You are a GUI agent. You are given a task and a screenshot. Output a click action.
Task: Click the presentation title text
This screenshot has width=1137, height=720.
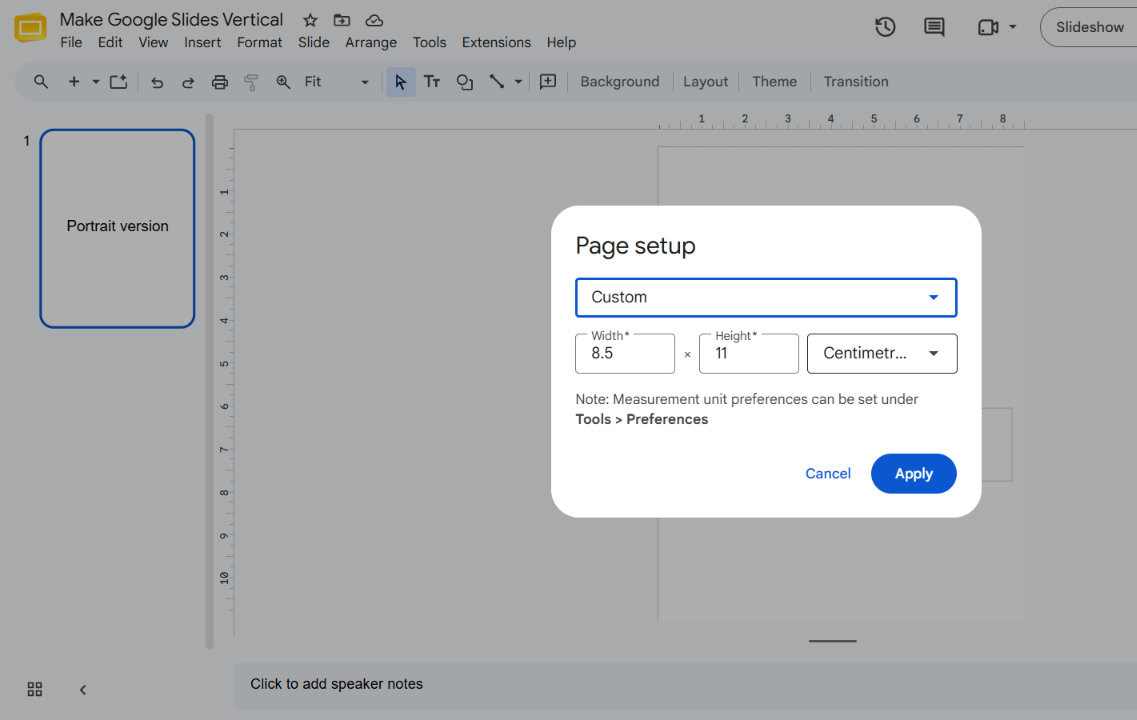(x=171, y=20)
